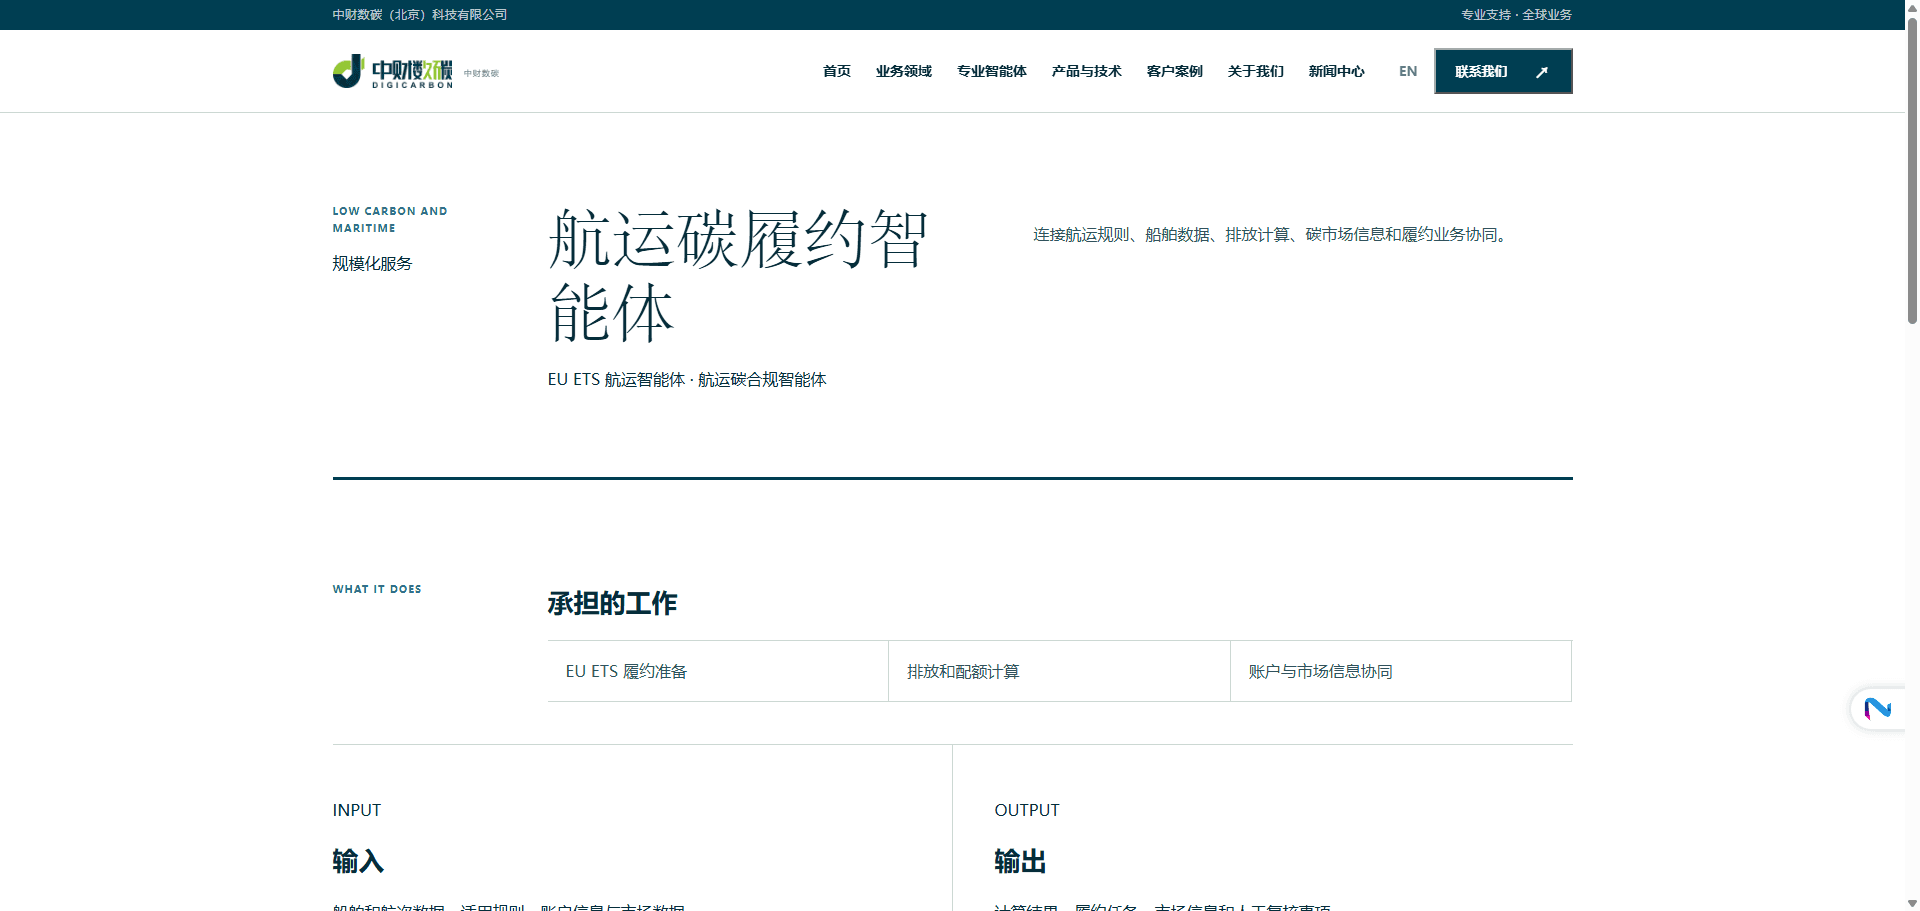
Task: Open the floating assistant widget icon
Action: click(1877, 709)
